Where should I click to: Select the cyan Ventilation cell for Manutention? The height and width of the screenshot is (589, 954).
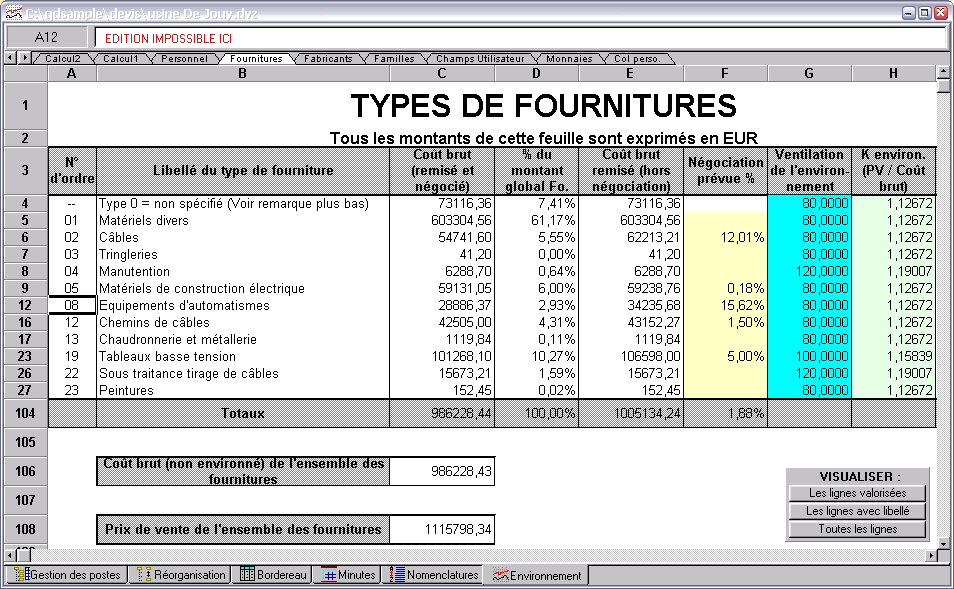tap(809, 271)
